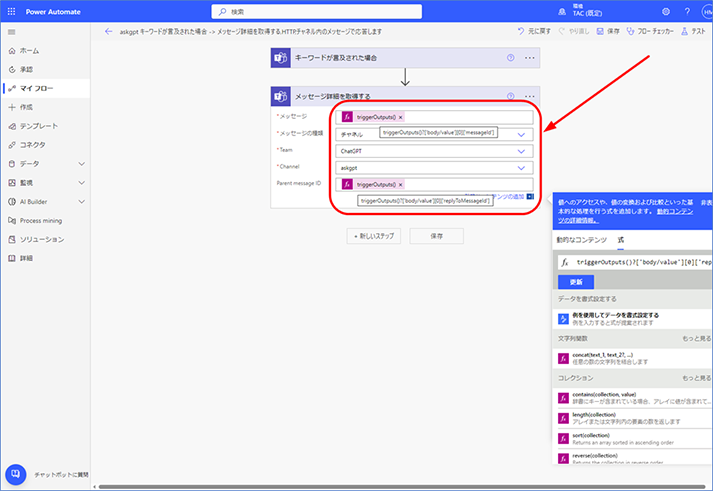Open メッセージの種類 dropdown arrow
713x491 pixels.
pos(521,135)
